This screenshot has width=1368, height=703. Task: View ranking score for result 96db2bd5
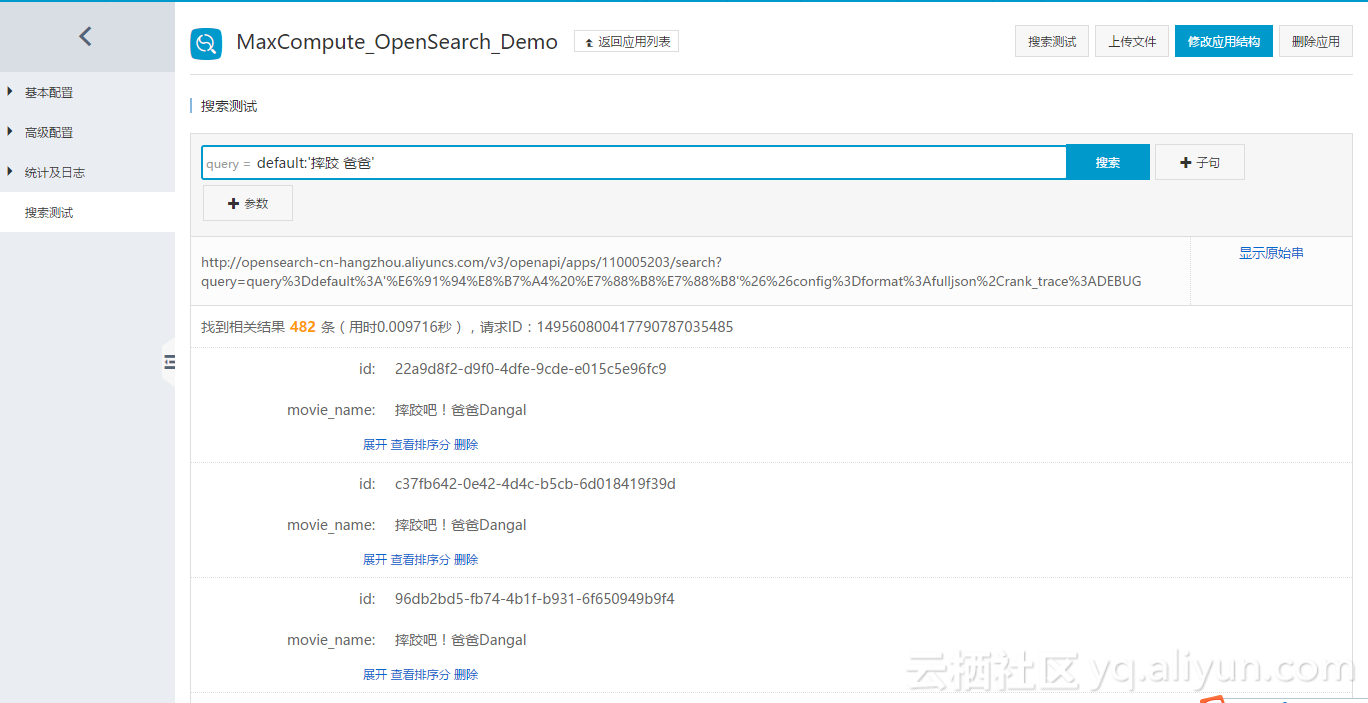420,675
